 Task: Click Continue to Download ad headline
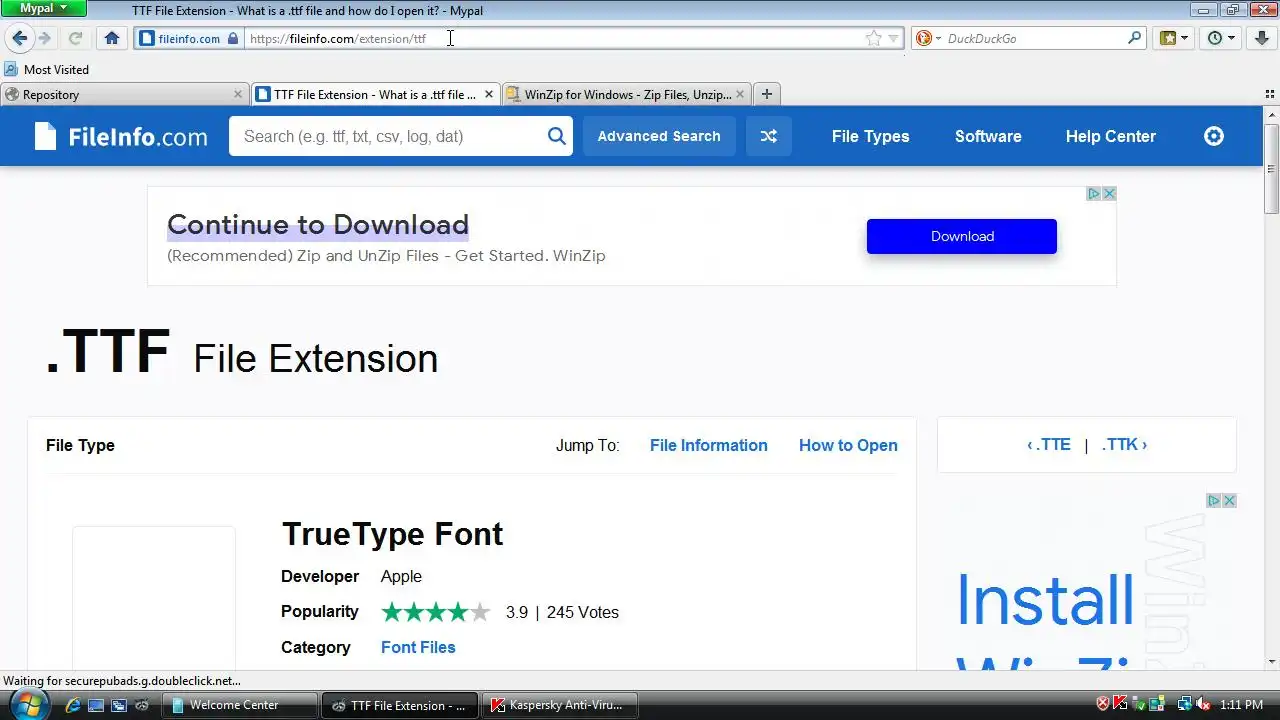click(x=318, y=224)
